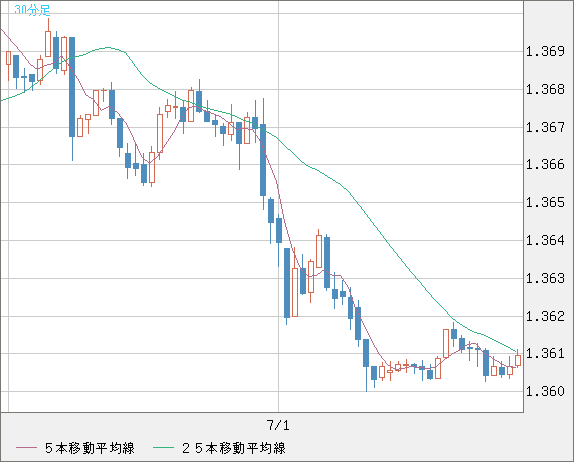
Task: Click the green 25-period legend line swatch
Action: tap(163, 448)
